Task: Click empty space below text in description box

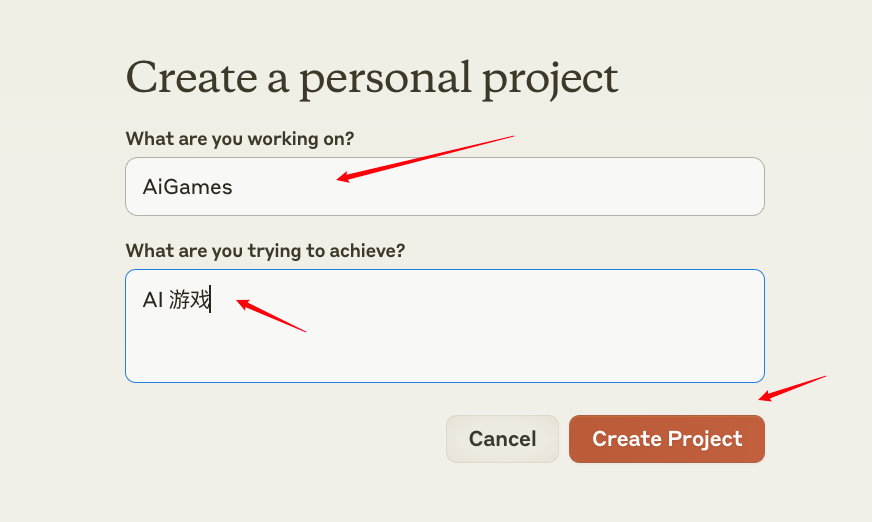Action: [x=444, y=355]
